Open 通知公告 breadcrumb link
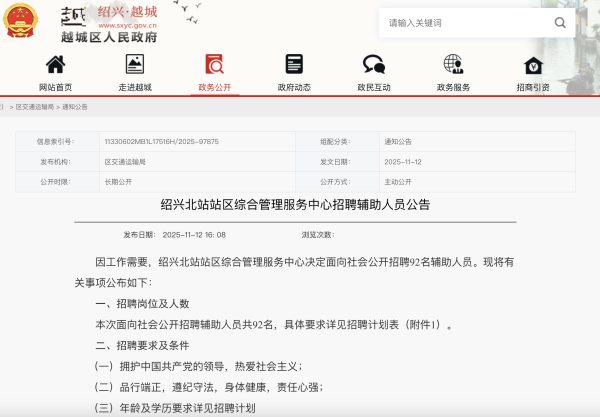 (75, 106)
